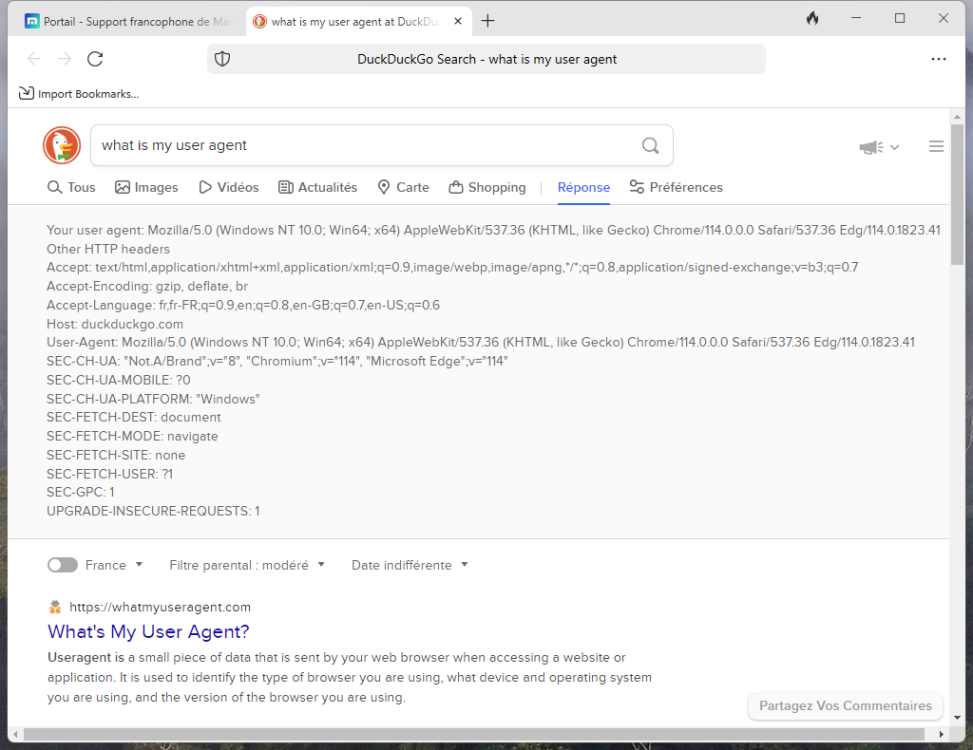The height and width of the screenshot is (750, 973).
Task: Open the What's My User Agent? result
Action: (x=148, y=632)
